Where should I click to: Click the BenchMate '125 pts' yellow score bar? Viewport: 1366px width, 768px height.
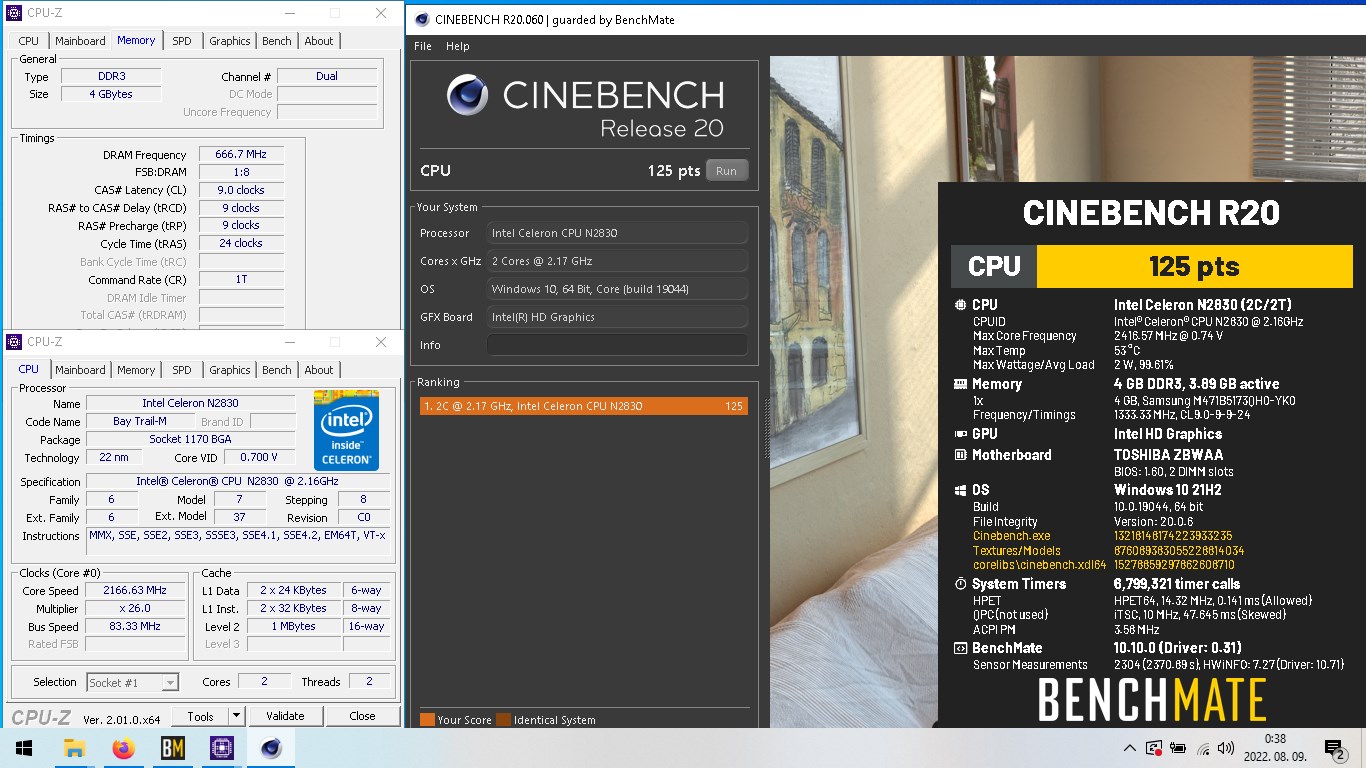click(x=1194, y=266)
